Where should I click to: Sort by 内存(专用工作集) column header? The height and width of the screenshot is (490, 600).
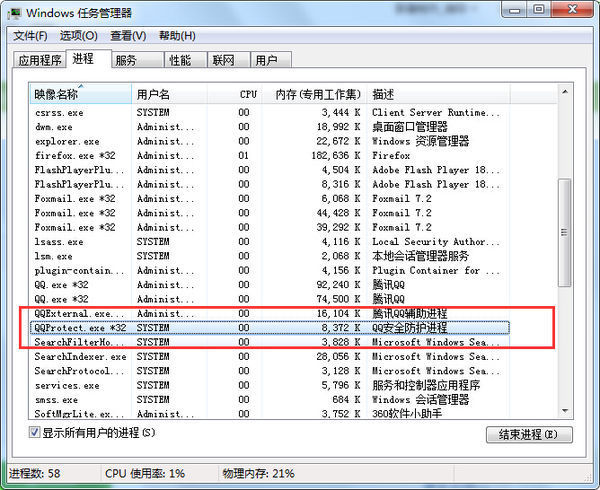pyautogui.click(x=314, y=94)
